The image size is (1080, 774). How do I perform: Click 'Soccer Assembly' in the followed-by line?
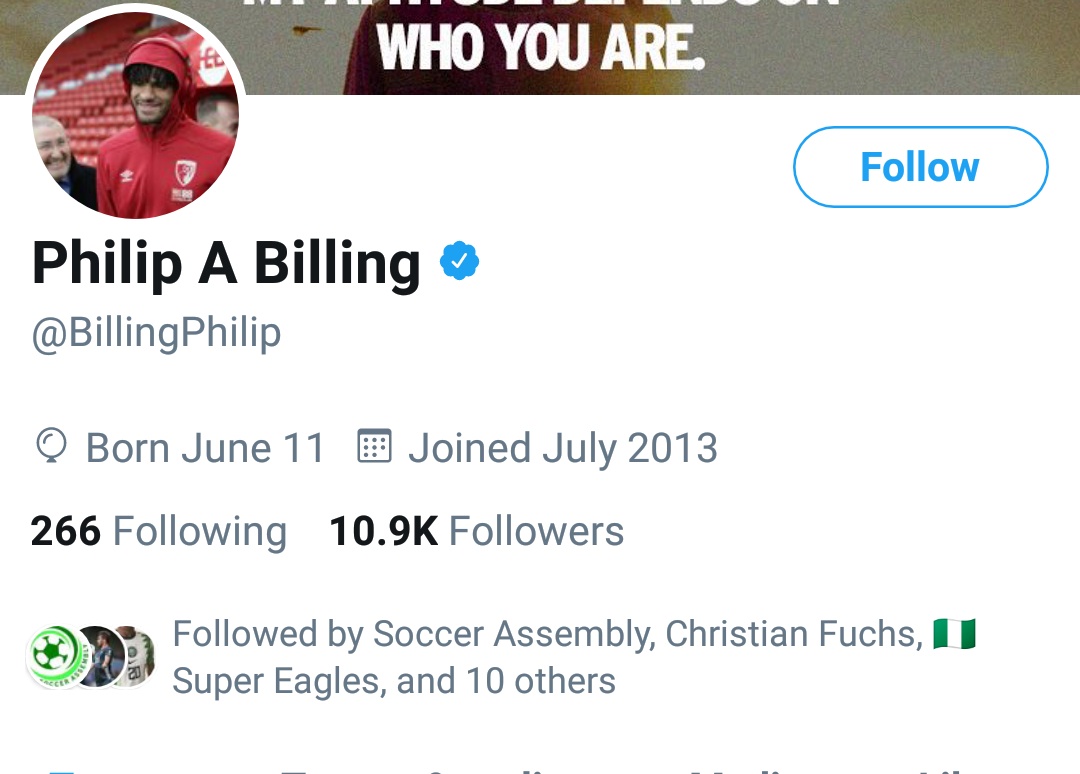tap(512, 634)
